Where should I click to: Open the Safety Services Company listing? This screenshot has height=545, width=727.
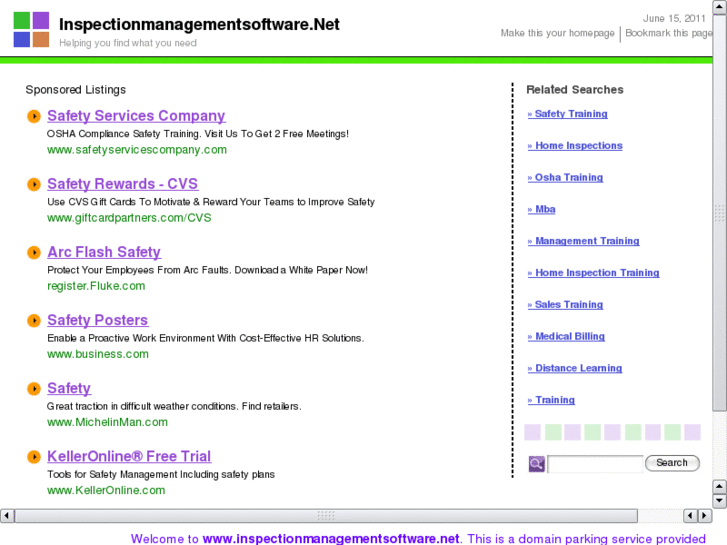point(136,115)
